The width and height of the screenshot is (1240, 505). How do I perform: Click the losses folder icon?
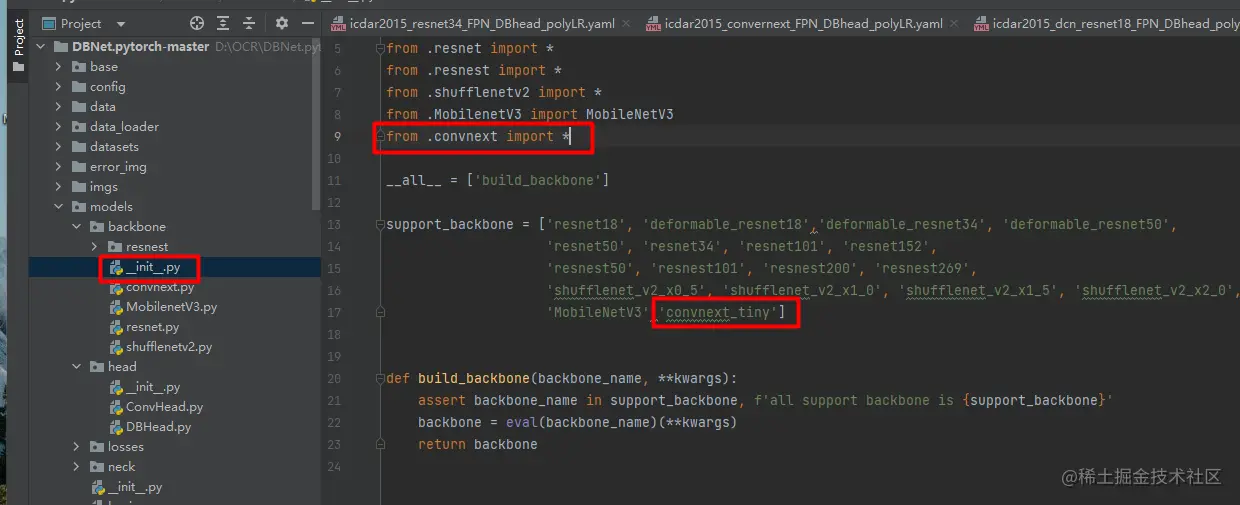97,447
